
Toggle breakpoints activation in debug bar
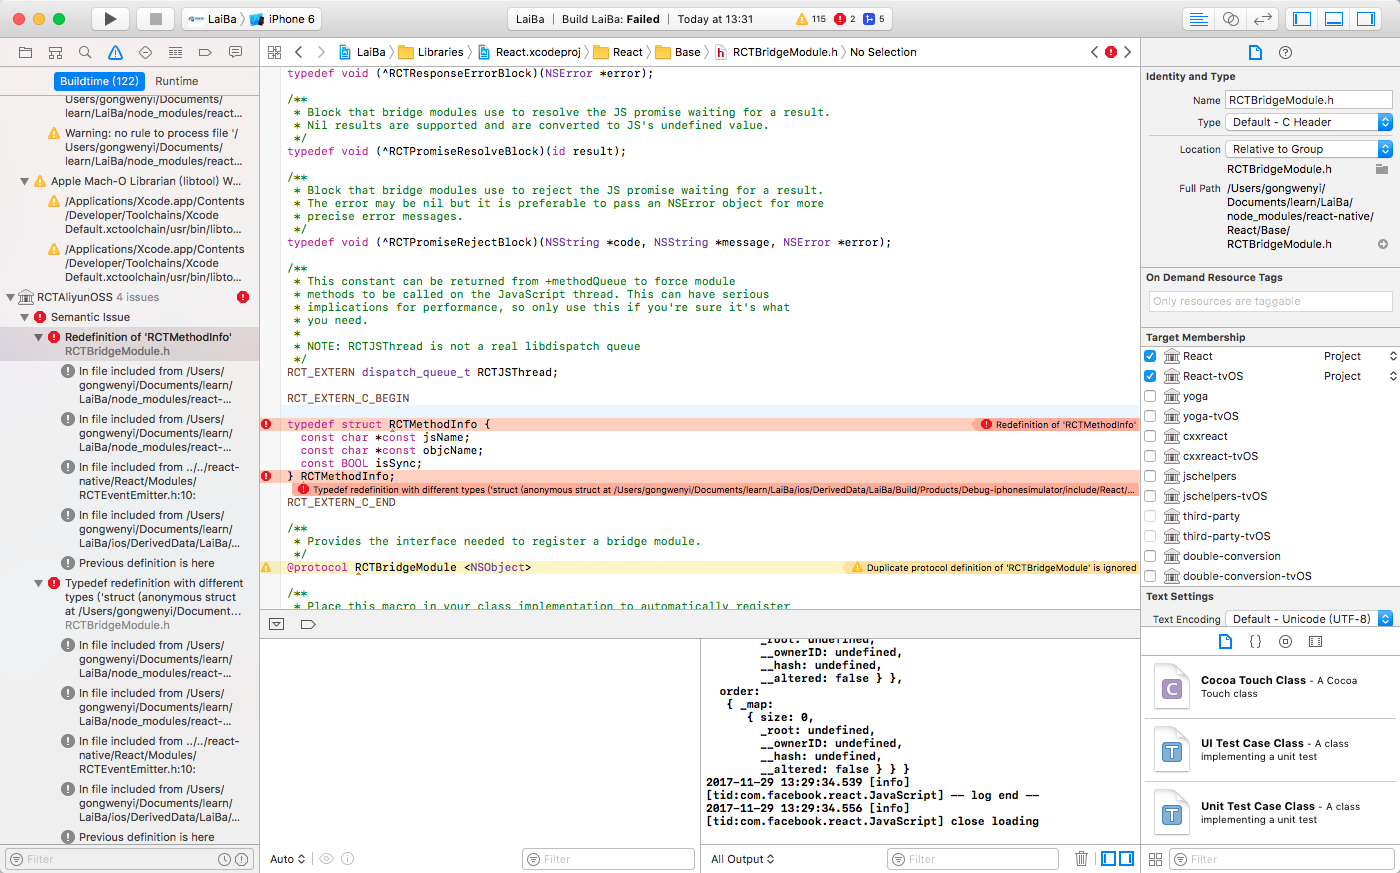coord(308,624)
